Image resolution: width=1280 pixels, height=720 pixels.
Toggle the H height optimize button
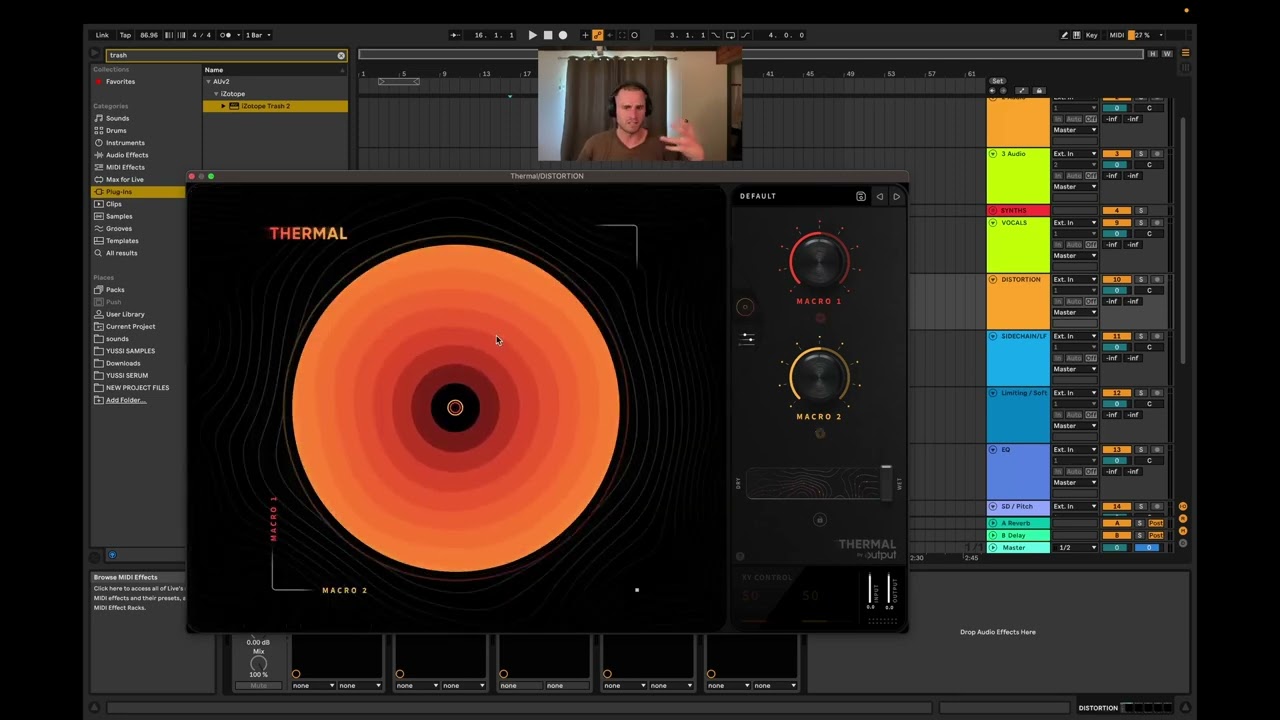point(1153,54)
